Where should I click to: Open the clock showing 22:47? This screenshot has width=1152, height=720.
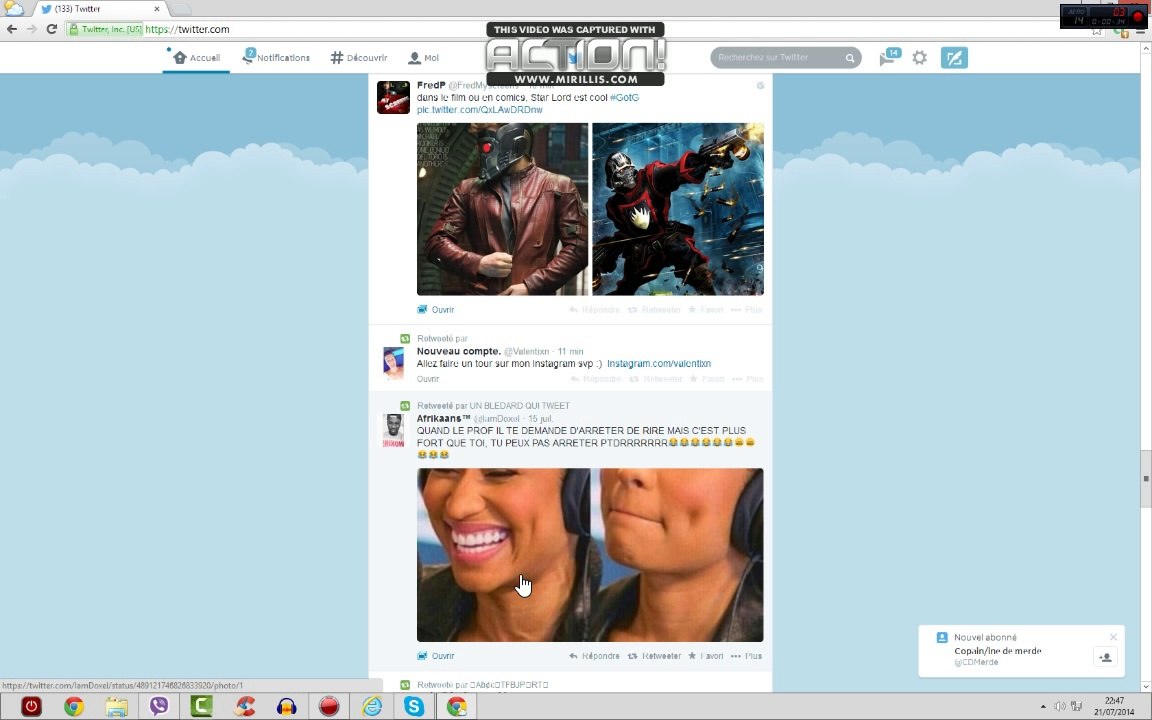1114,706
